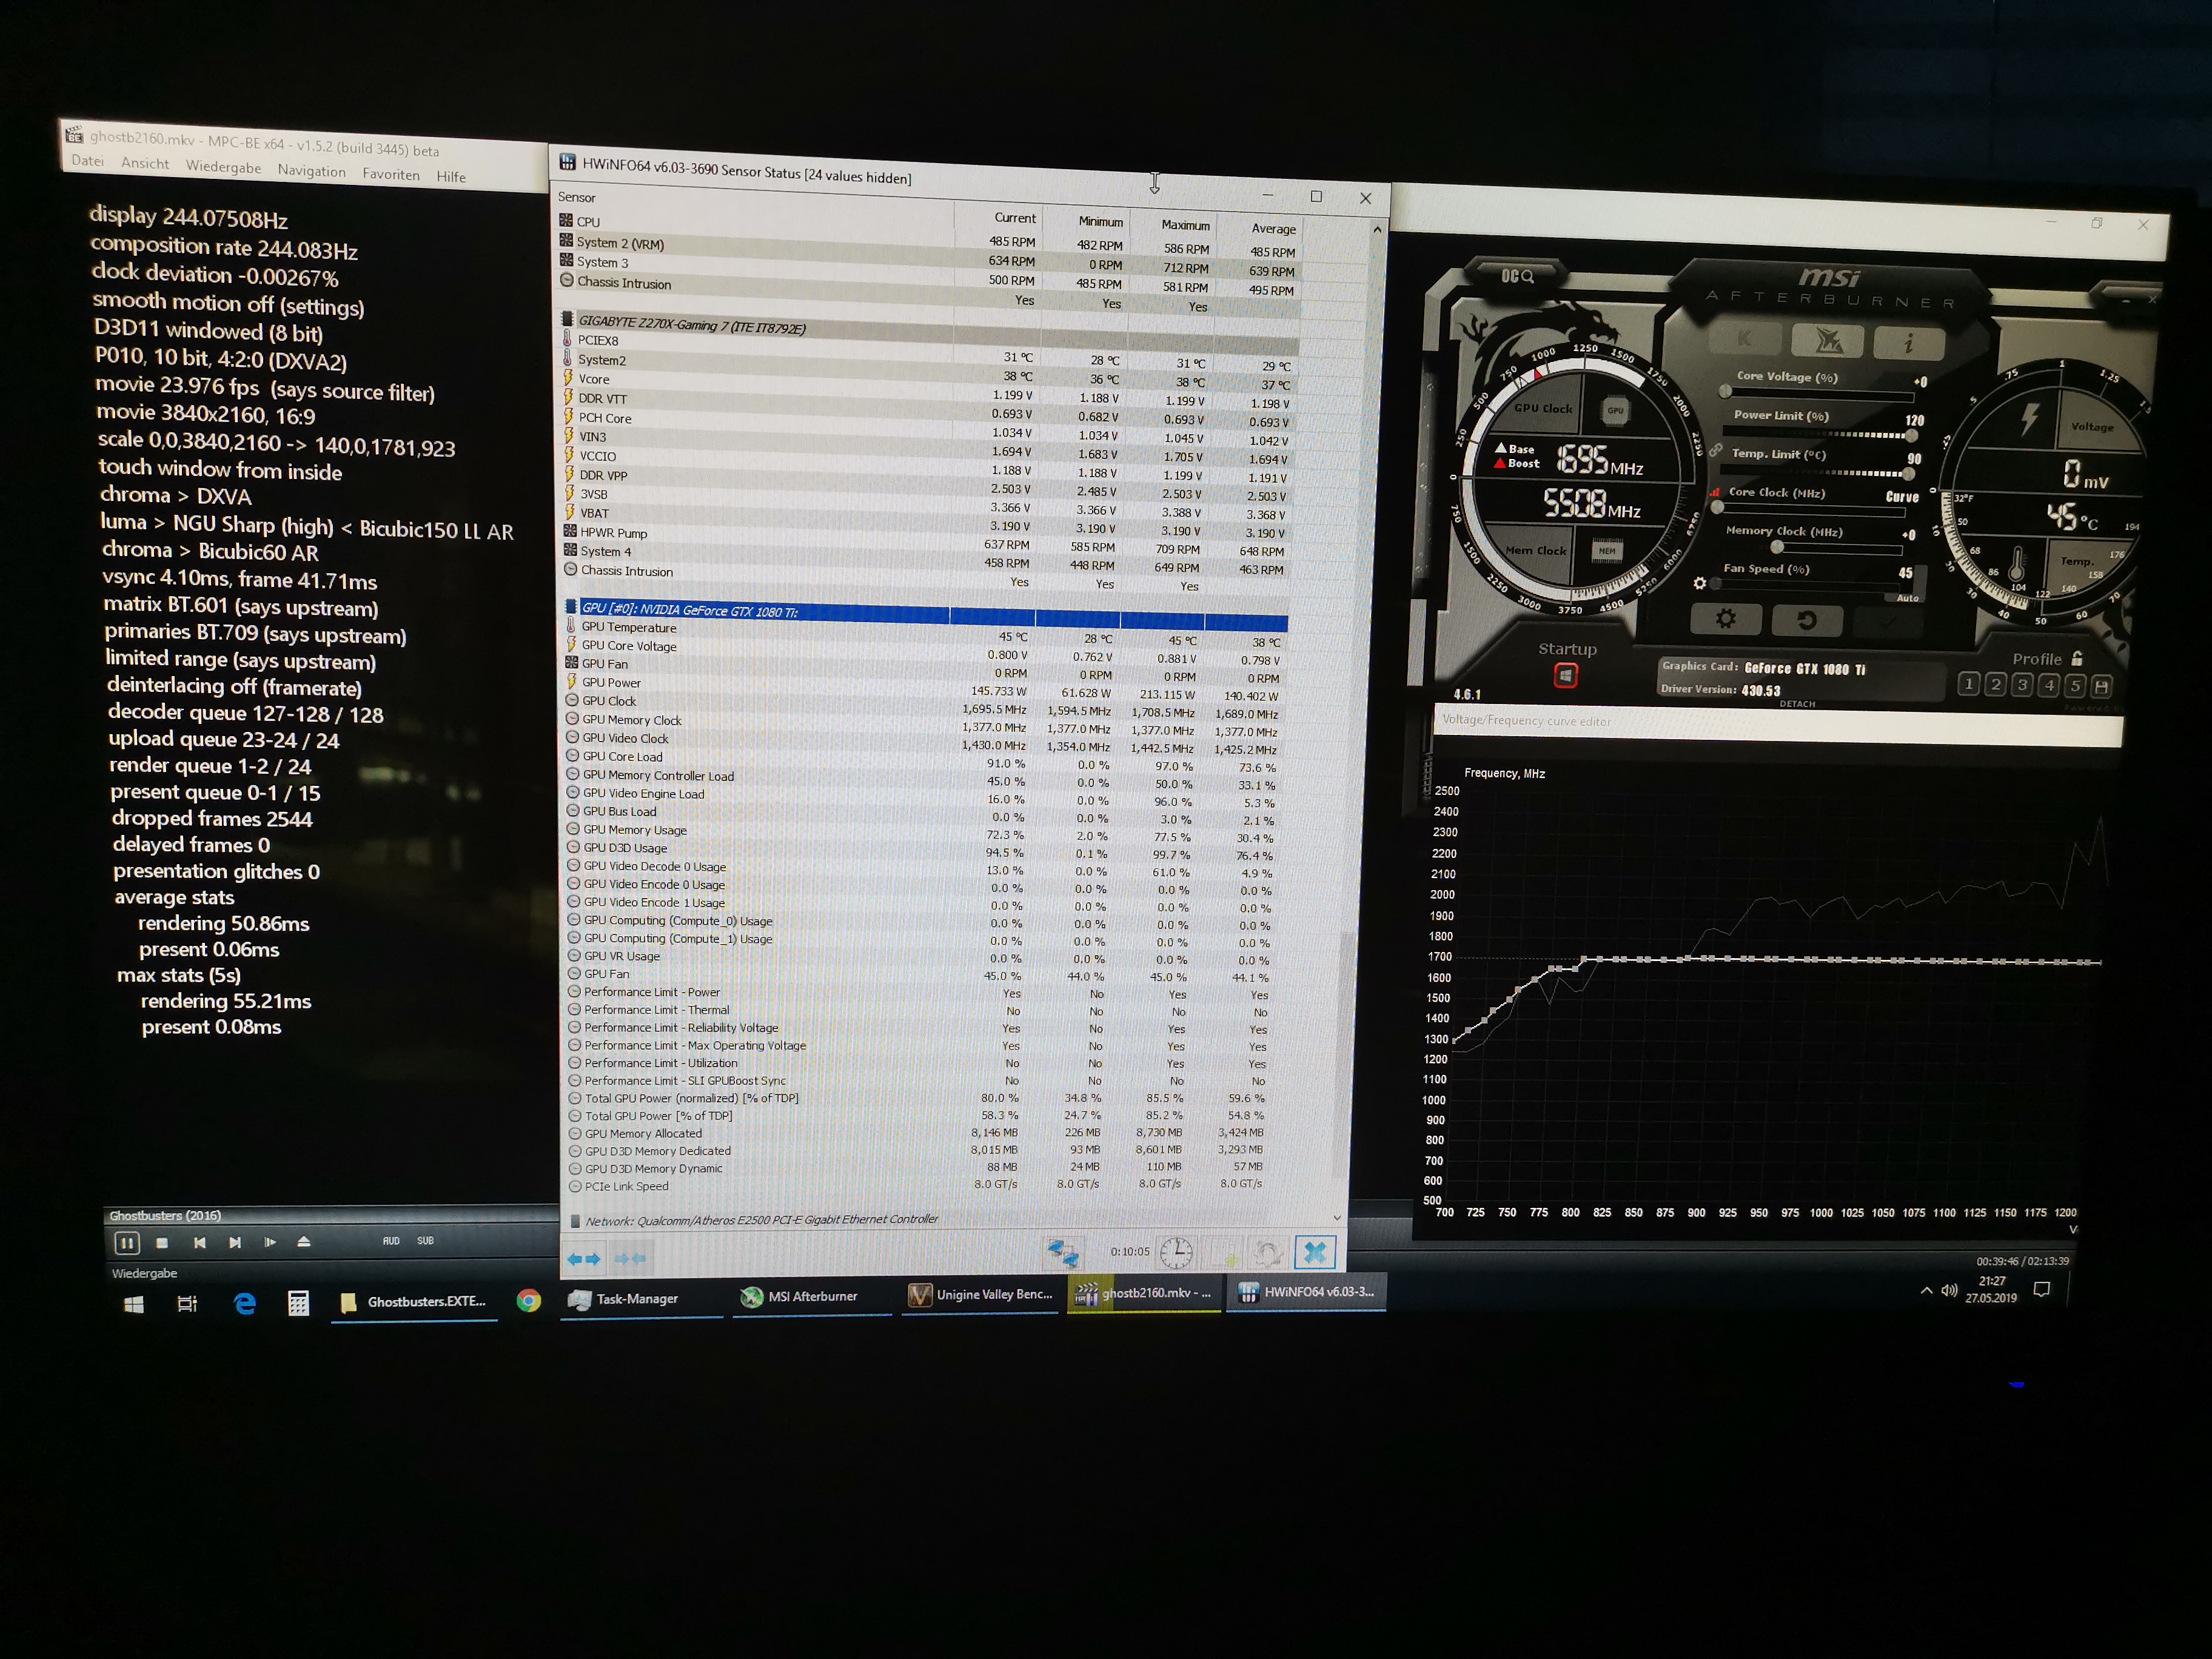Open the SUB subtitle track selector

pos(426,1241)
